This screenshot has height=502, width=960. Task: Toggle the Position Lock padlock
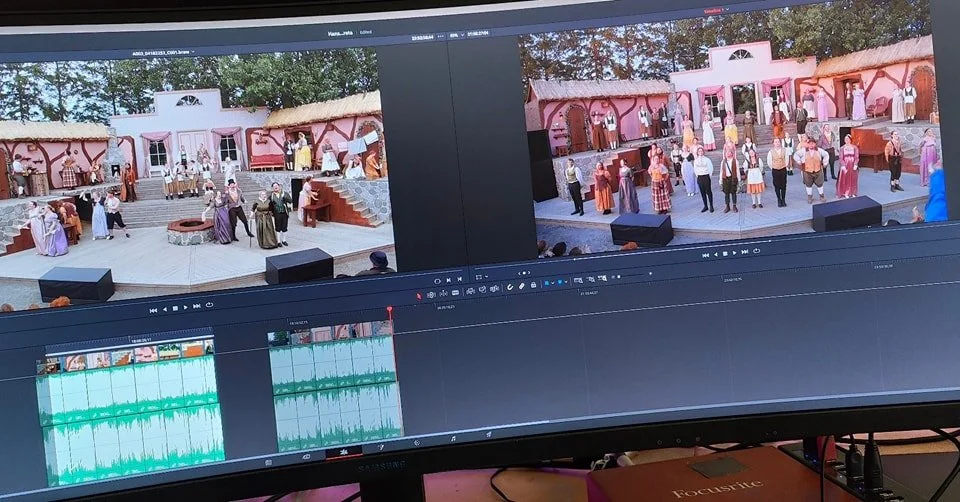(x=533, y=285)
